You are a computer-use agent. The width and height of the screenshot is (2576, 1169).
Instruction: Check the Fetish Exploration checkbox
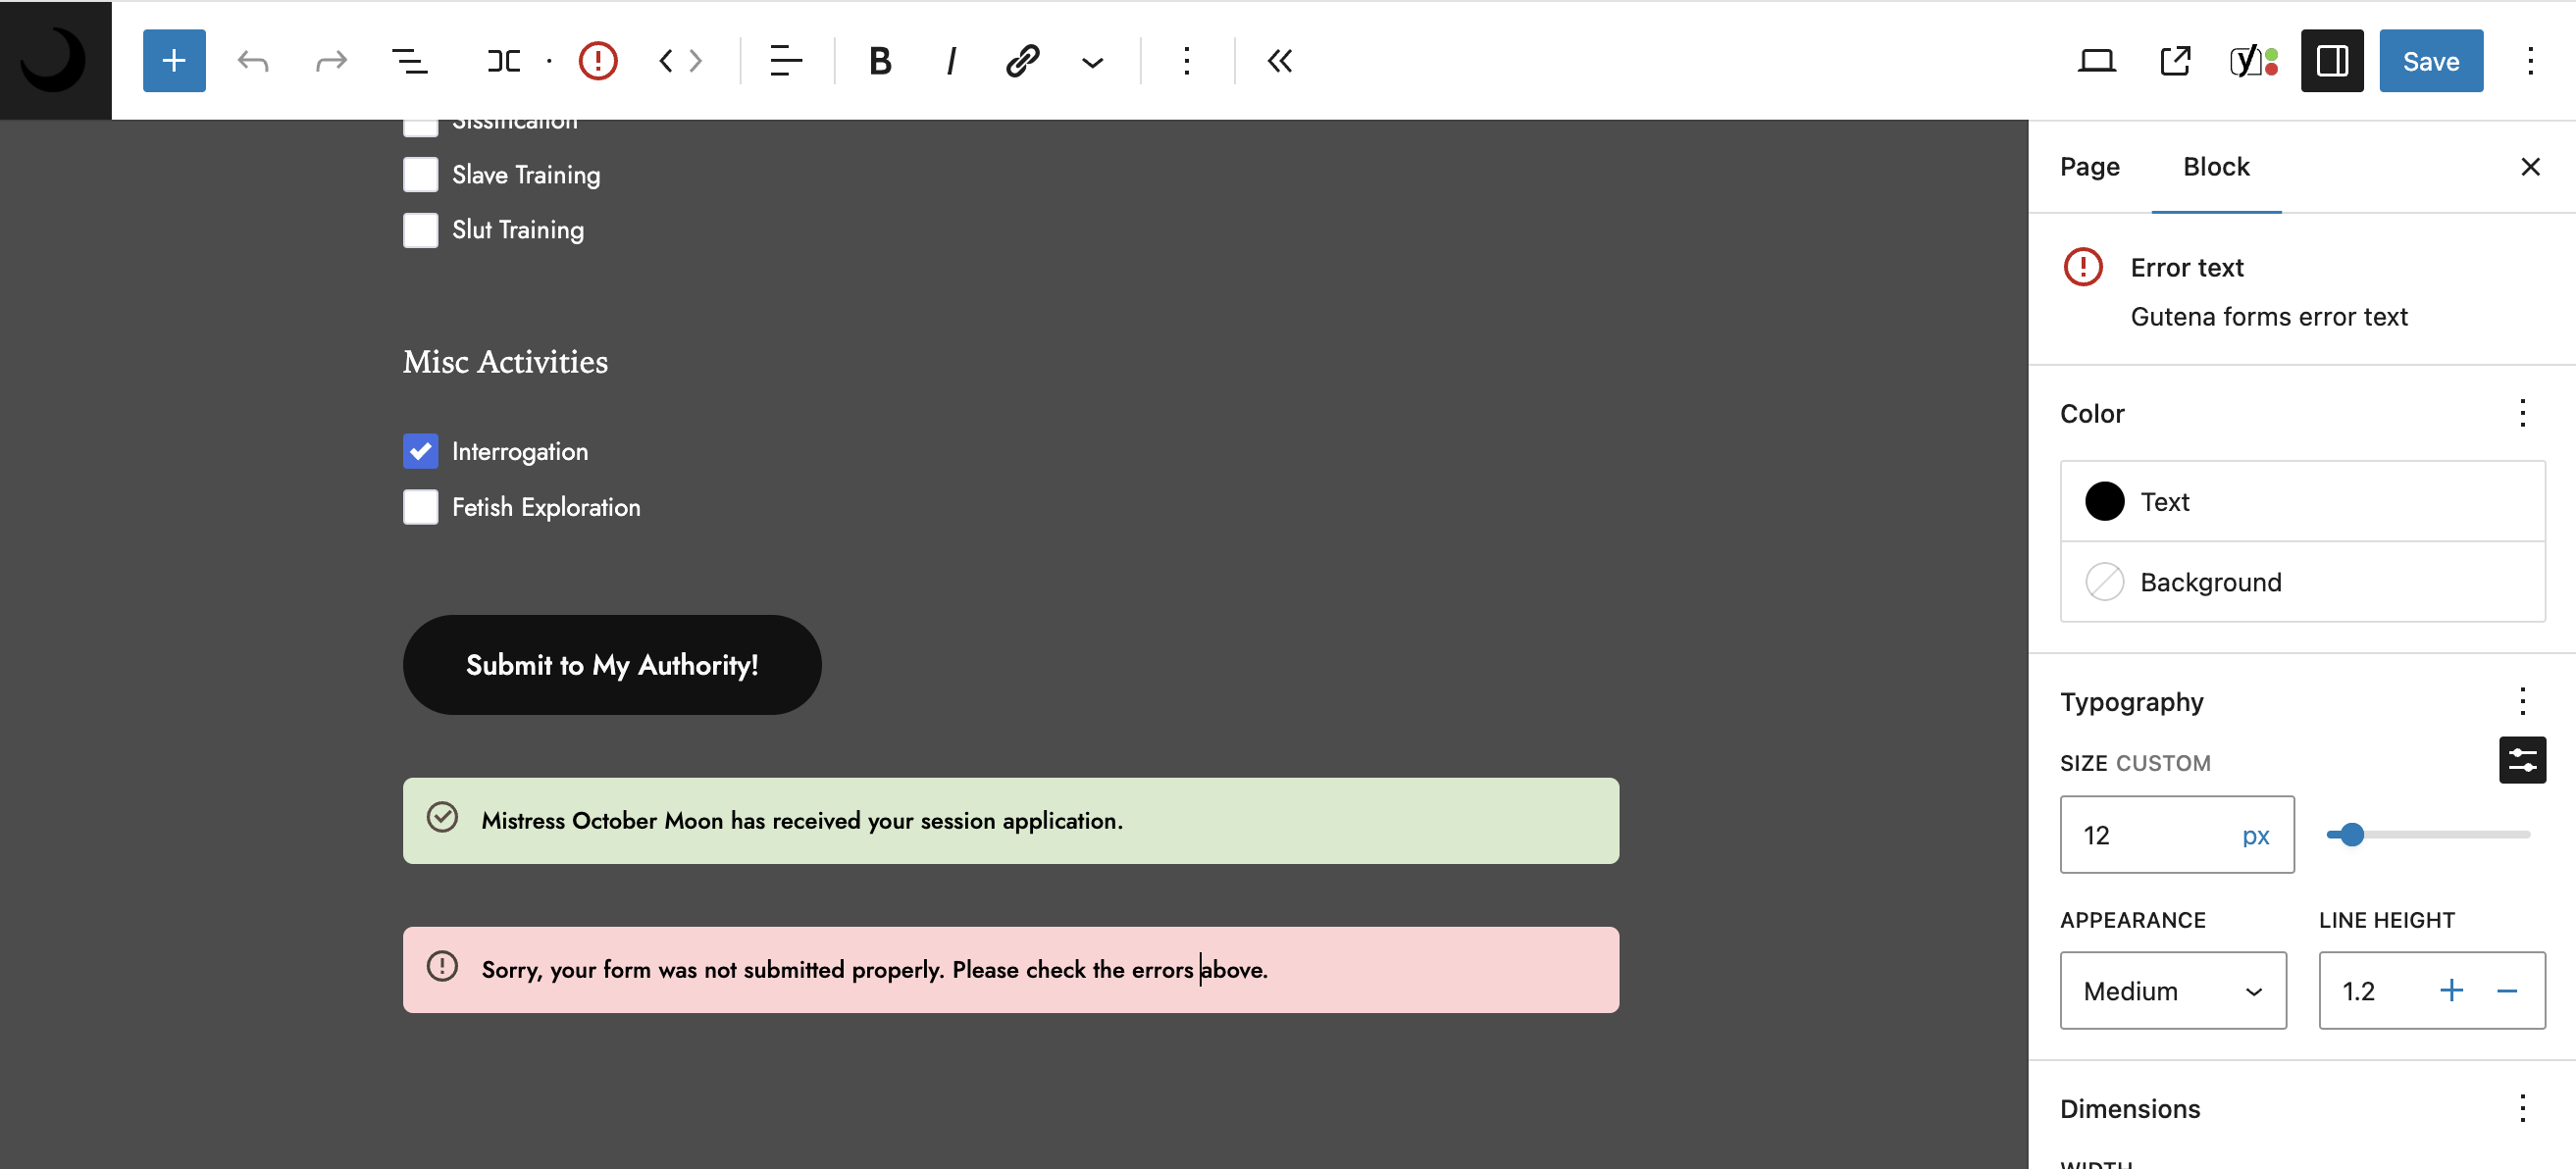pyautogui.click(x=420, y=507)
